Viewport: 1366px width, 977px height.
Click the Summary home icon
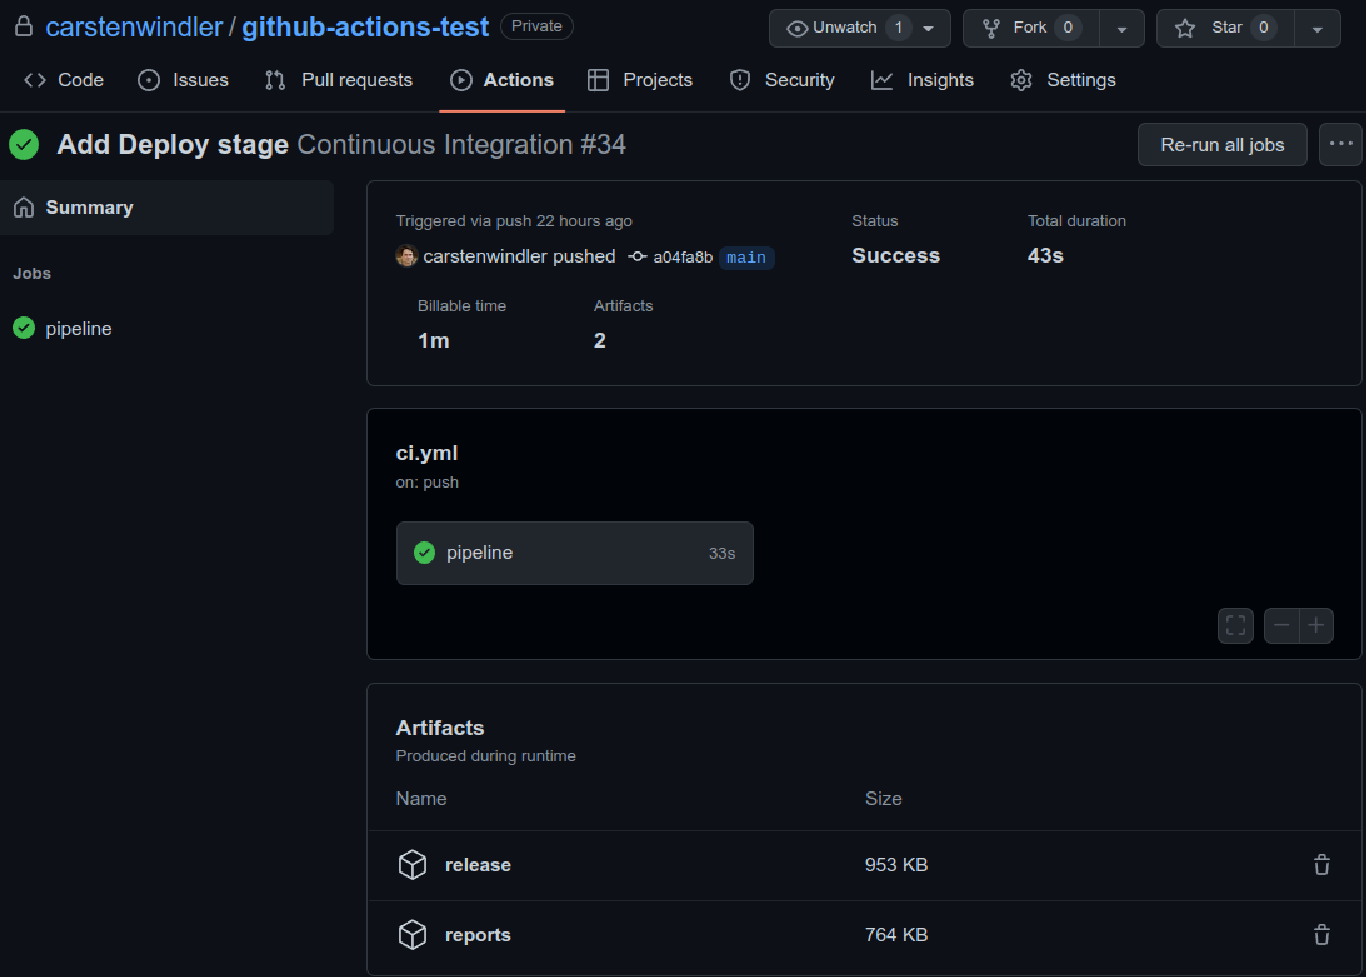click(23, 208)
